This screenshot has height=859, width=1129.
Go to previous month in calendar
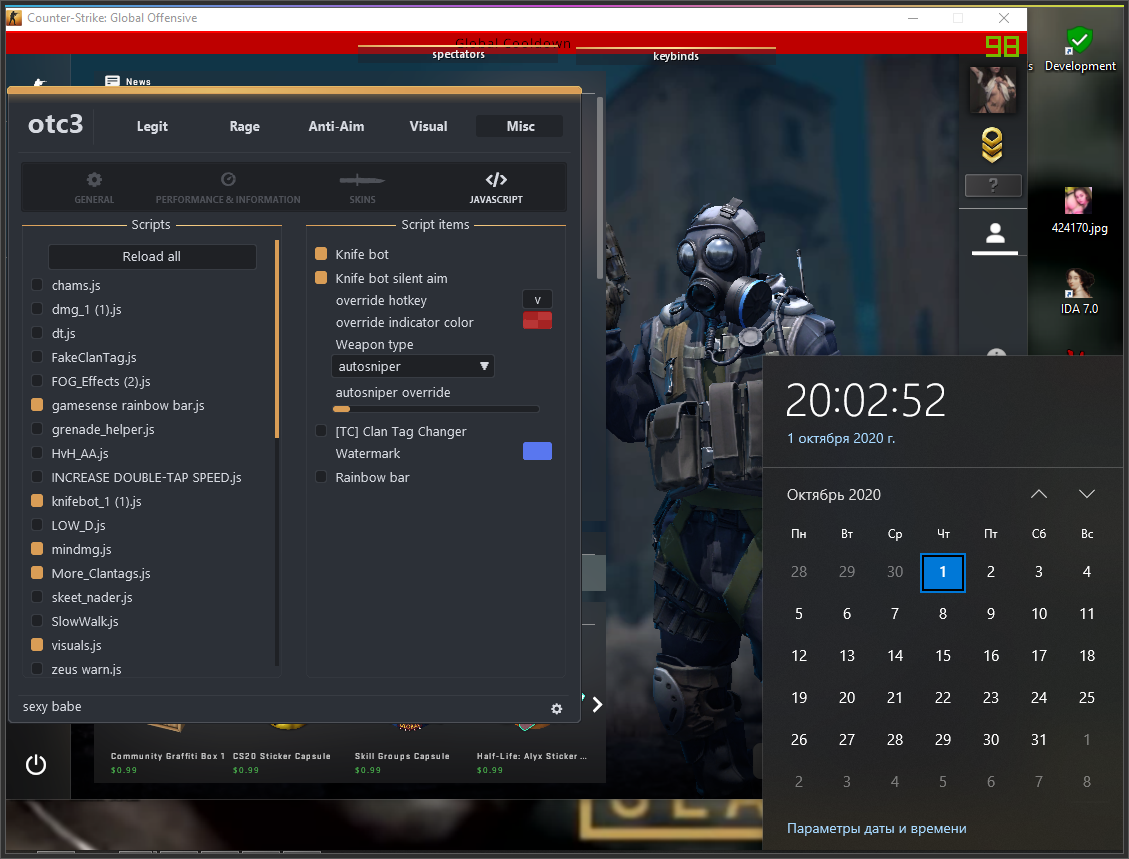[x=1038, y=494]
